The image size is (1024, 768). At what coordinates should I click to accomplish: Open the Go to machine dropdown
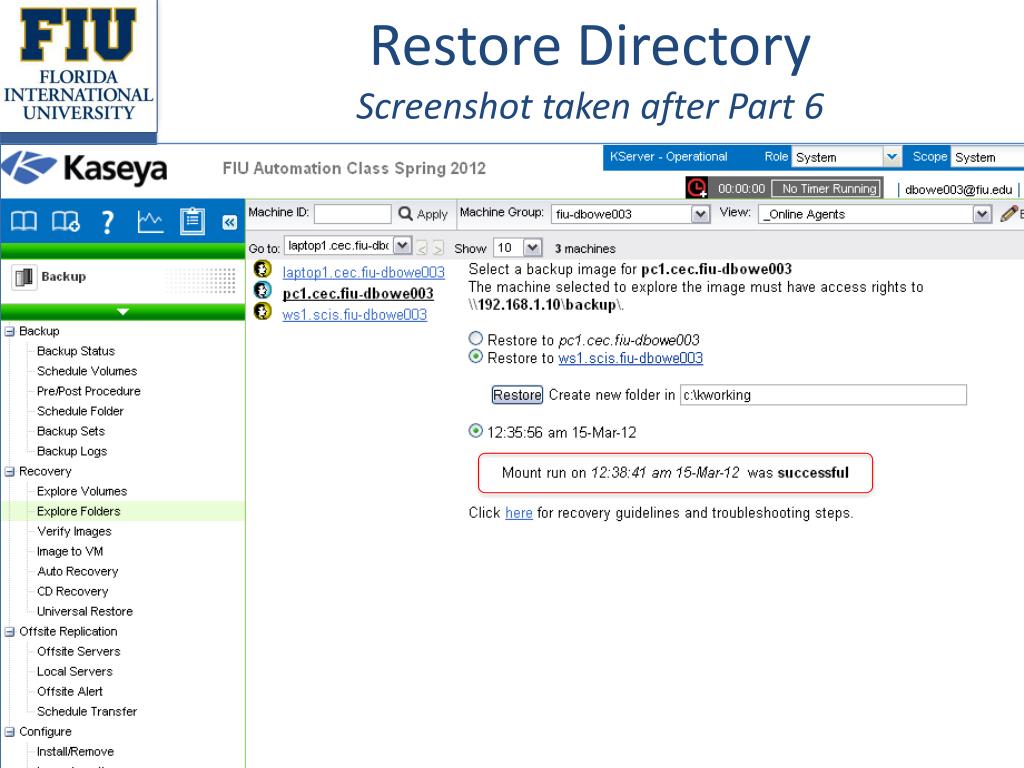coord(348,246)
